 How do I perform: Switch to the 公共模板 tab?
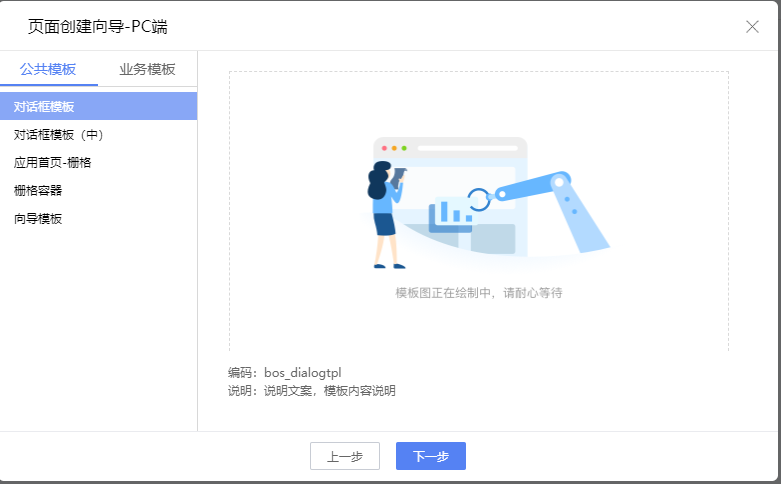[x=48, y=69]
